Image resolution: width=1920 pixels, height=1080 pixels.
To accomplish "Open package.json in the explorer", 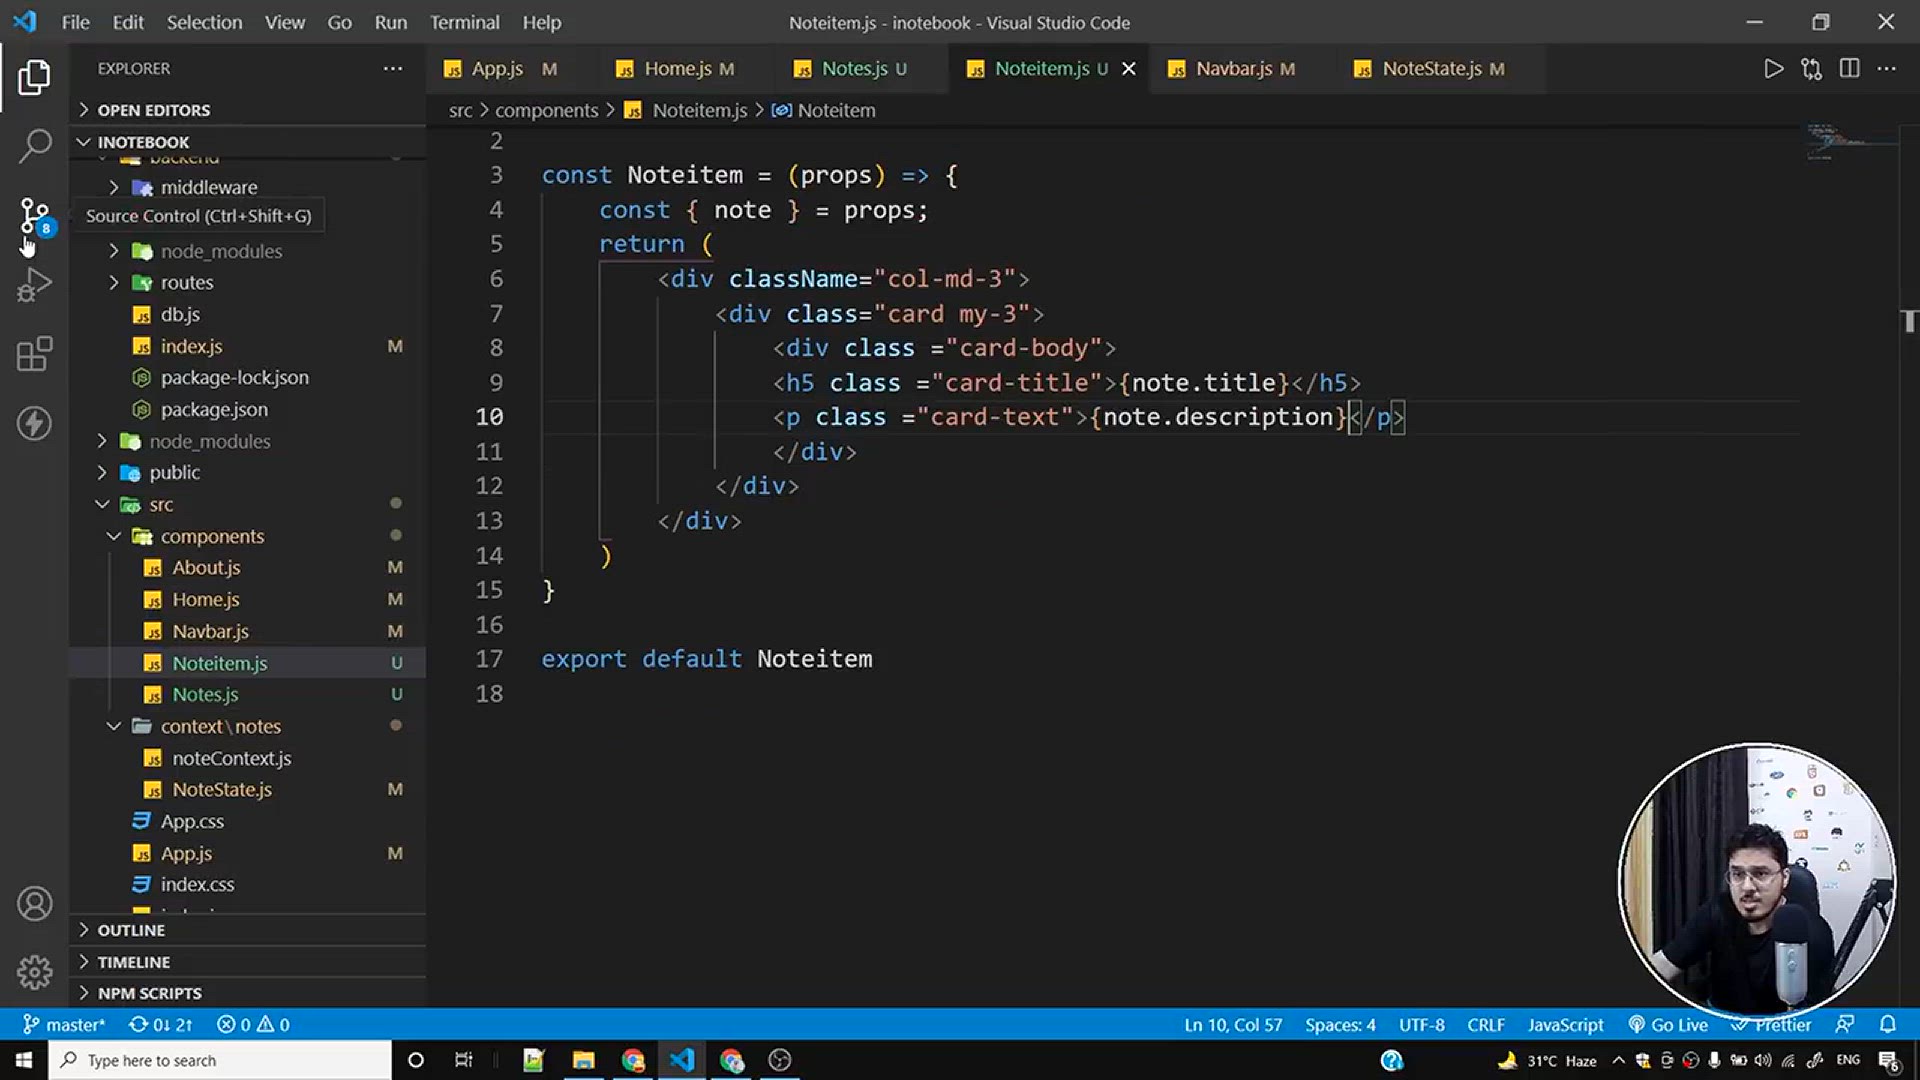I will tap(247, 410).
